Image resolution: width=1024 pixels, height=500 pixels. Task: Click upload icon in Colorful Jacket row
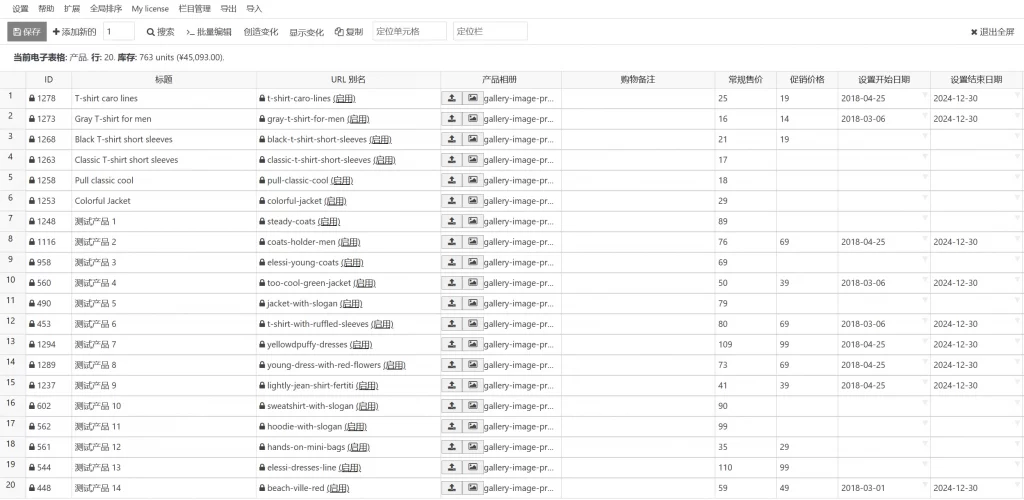tap(451, 201)
